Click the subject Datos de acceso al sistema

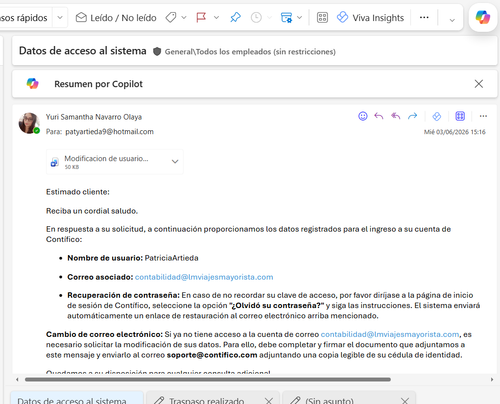(x=83, y=51)
